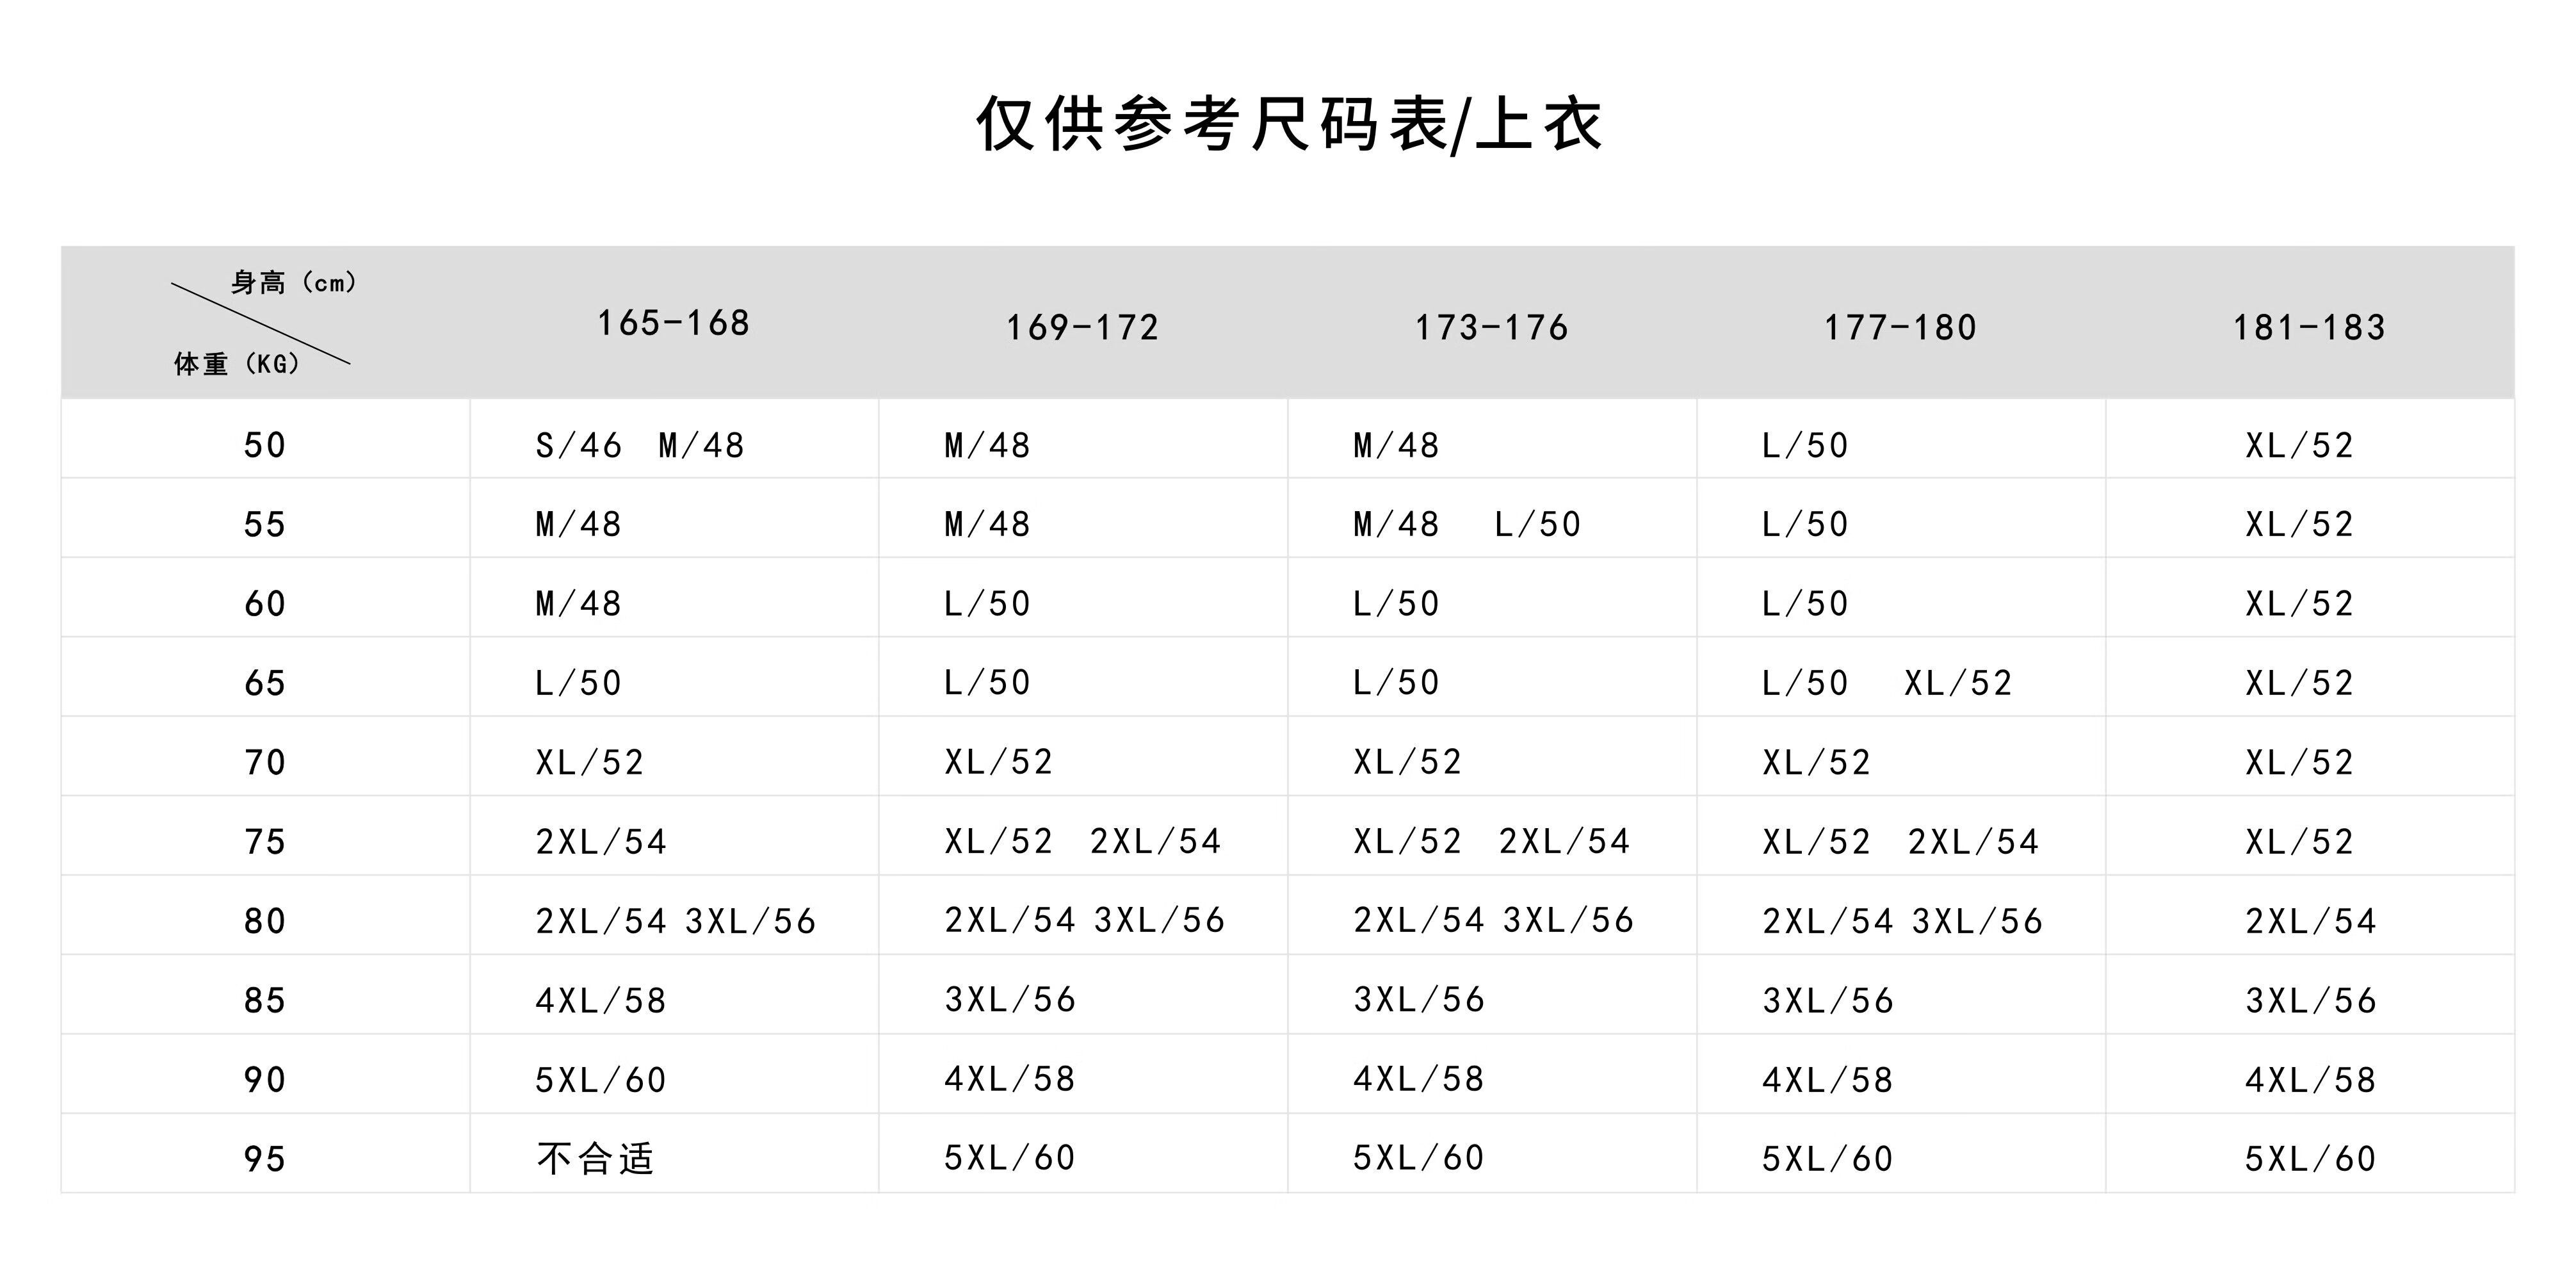Click 5XL/60 in the 90 kg row
This screenshot has height=1272, width=2576.
pyautogui.click(x=601, y=1080)
